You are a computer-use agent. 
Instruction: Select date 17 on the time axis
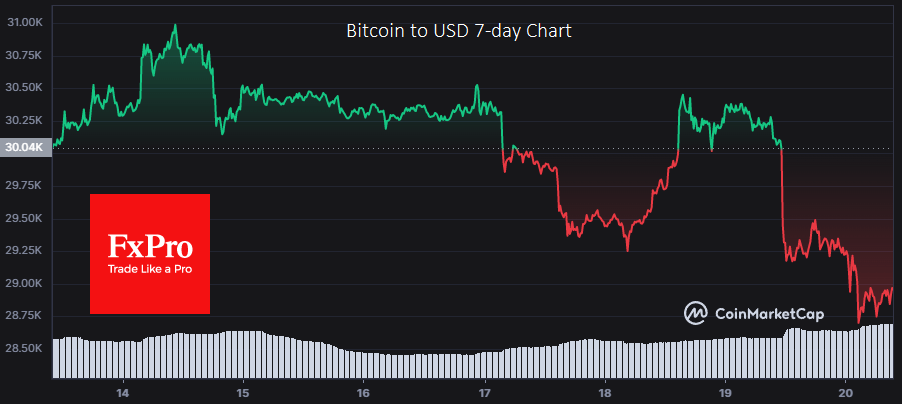click(x=485, y=392)
